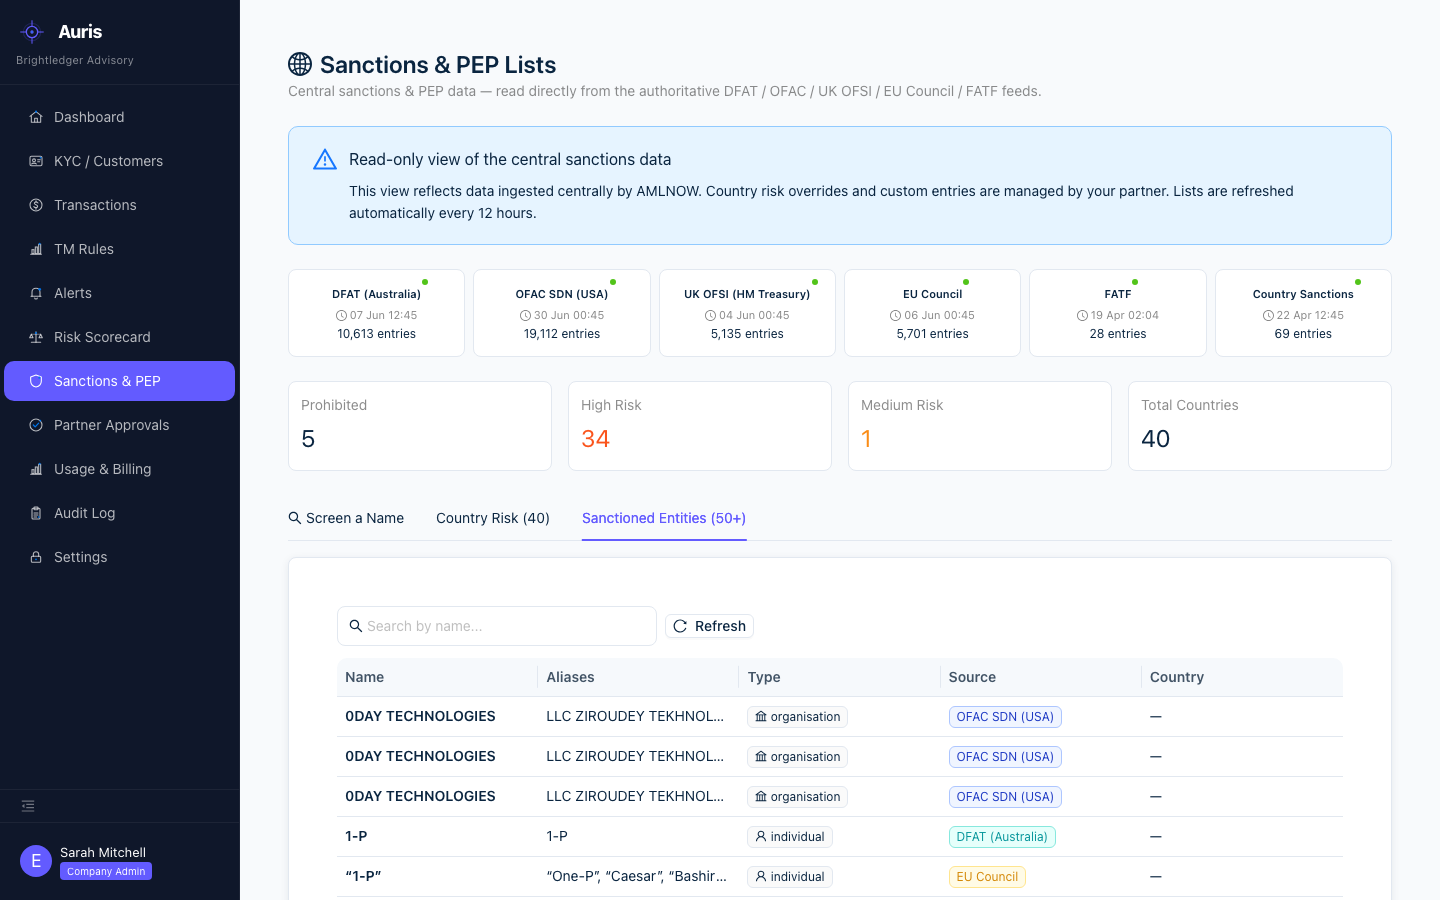This screenshot has height=900, width=1440.
Task: Click the Sarah Mitchell user name
Action: (x=103, y=852)
